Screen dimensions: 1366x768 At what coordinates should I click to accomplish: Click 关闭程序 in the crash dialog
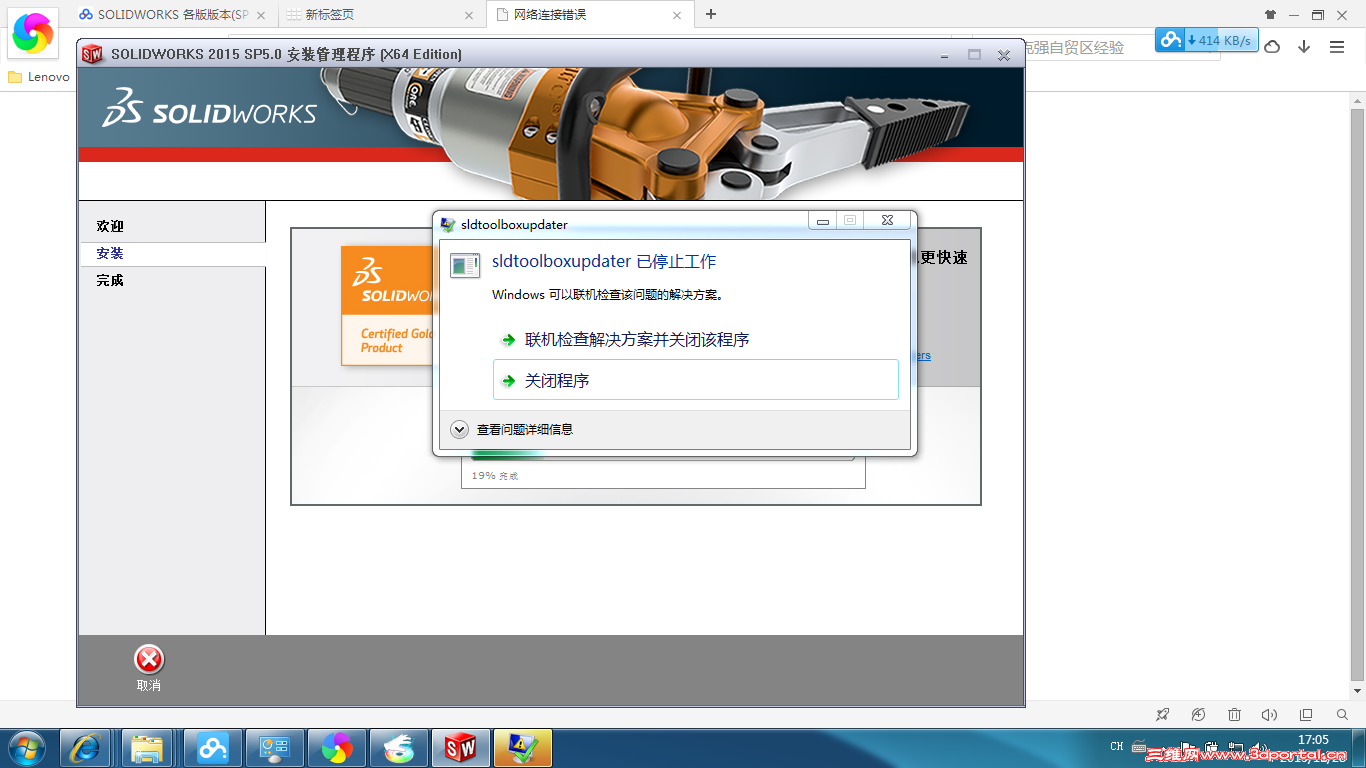(696, 380)
